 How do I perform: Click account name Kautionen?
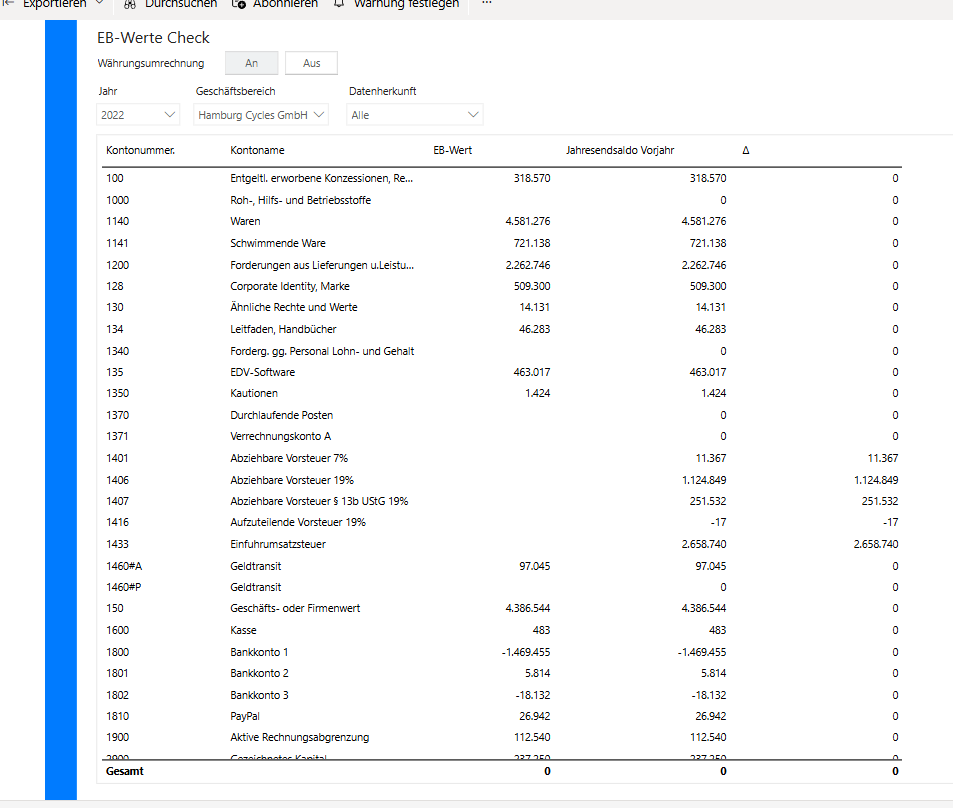click(254, 393)
